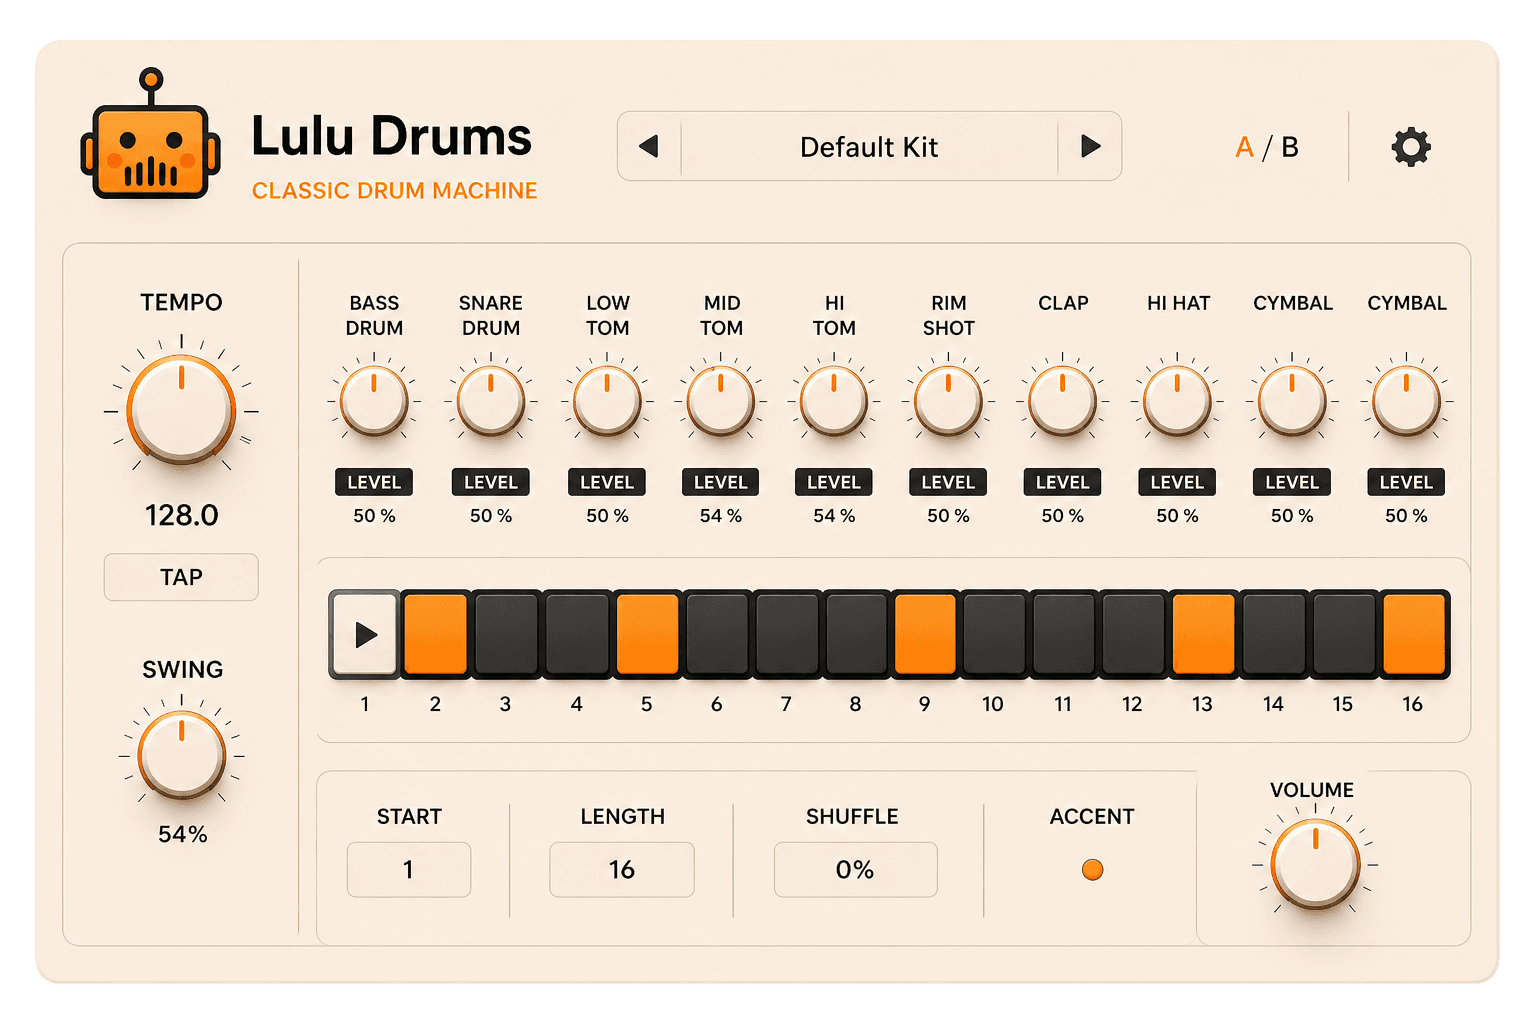Switch to pattern A
The height and width of the screenshot is (1024, 1536).
point(1244,147)
